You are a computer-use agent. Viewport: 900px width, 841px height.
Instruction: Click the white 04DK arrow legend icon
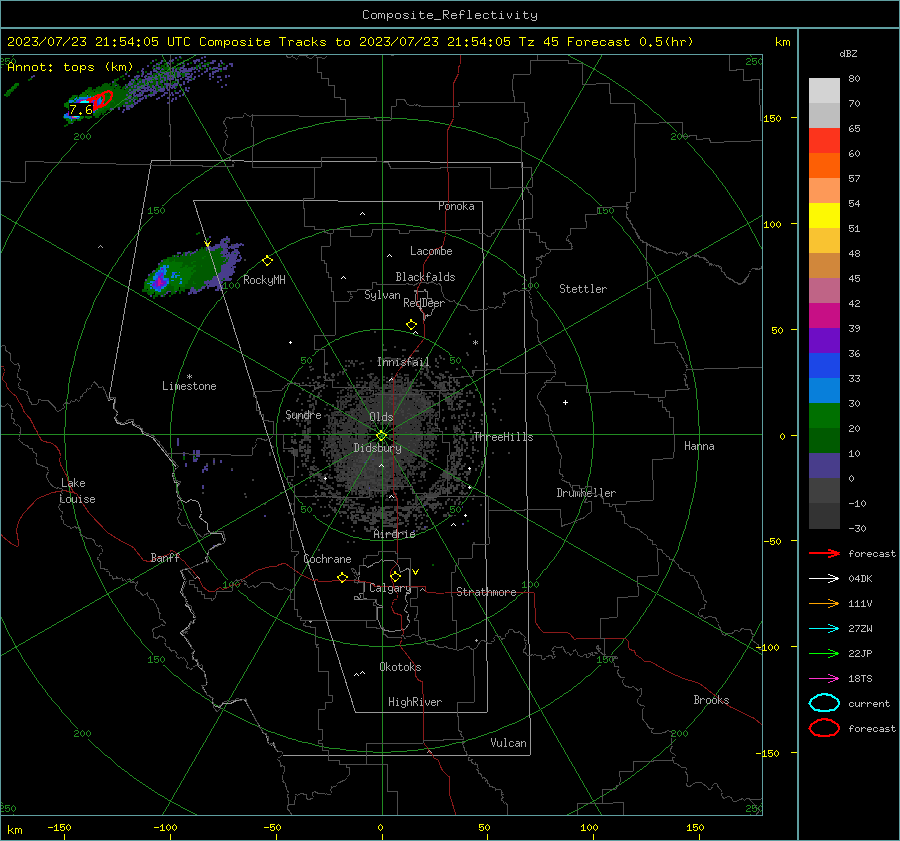click(x=824, y=578)
